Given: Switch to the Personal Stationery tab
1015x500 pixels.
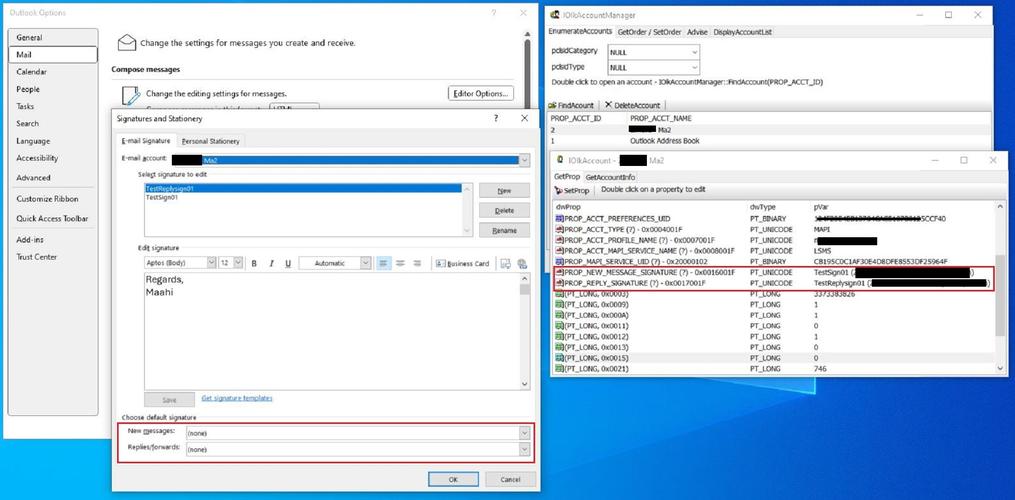Looking at the screenshot, I should [x=210, y=141].
